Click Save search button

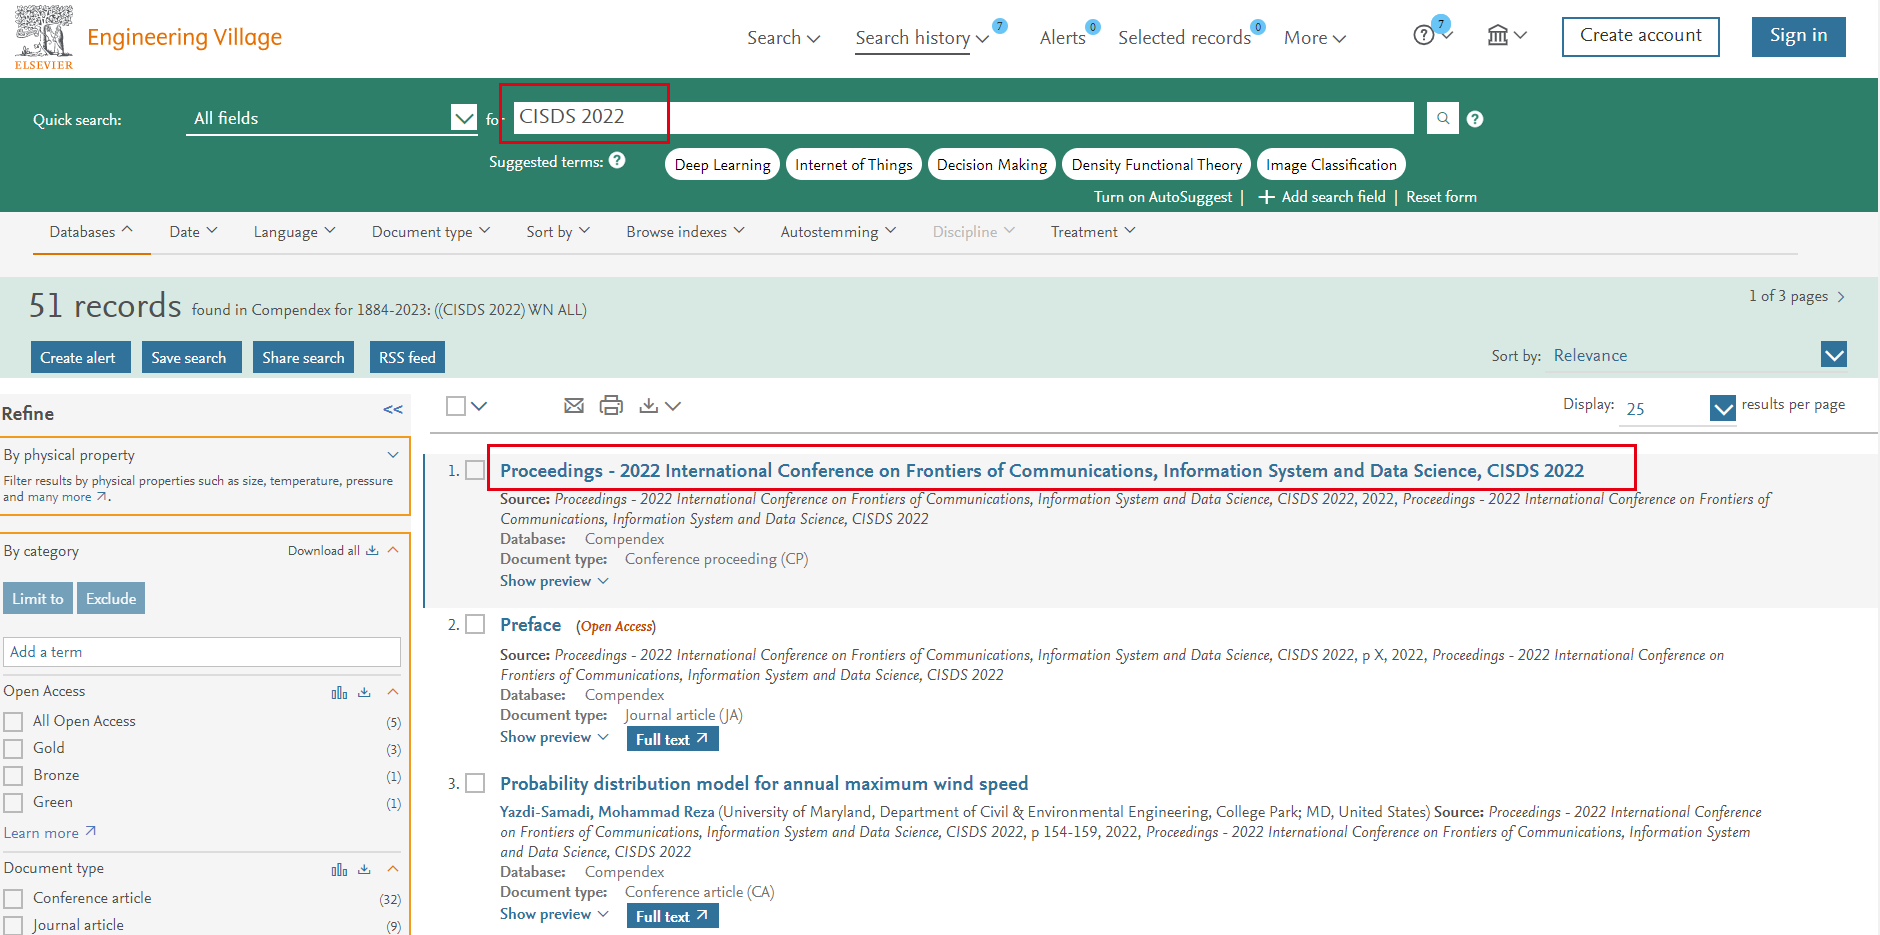click(x=191, y=357)
